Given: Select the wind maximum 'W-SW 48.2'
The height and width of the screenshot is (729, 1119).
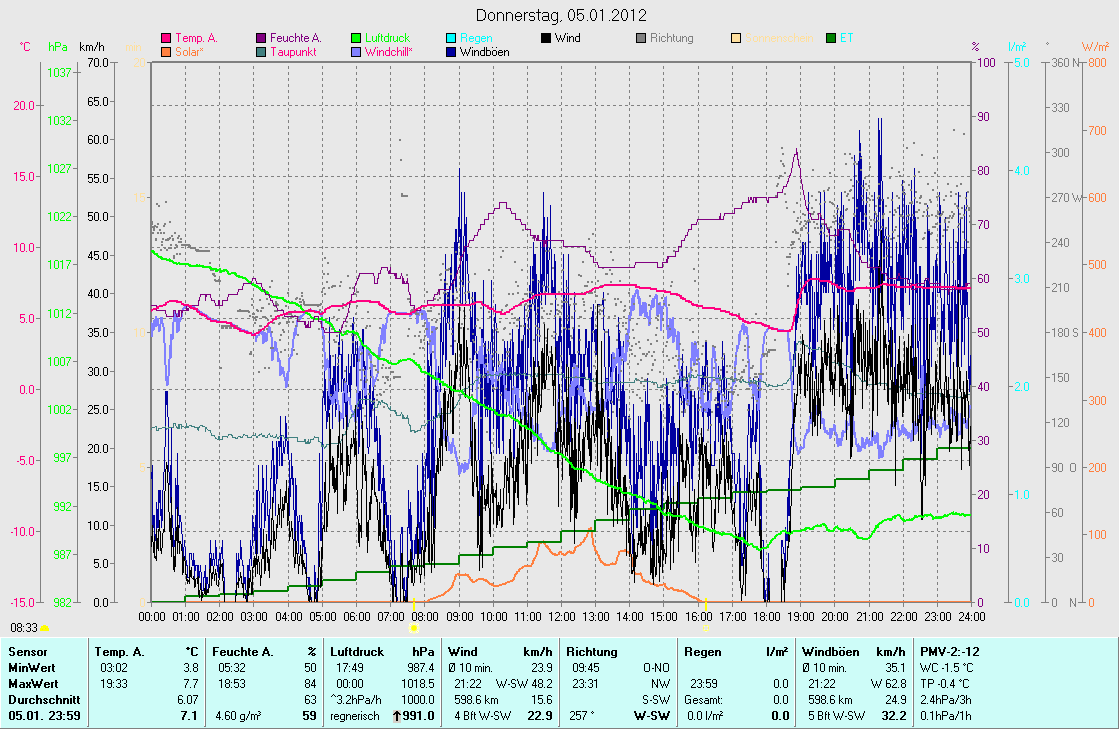Looking at the screenshot, I should (524, 684).
